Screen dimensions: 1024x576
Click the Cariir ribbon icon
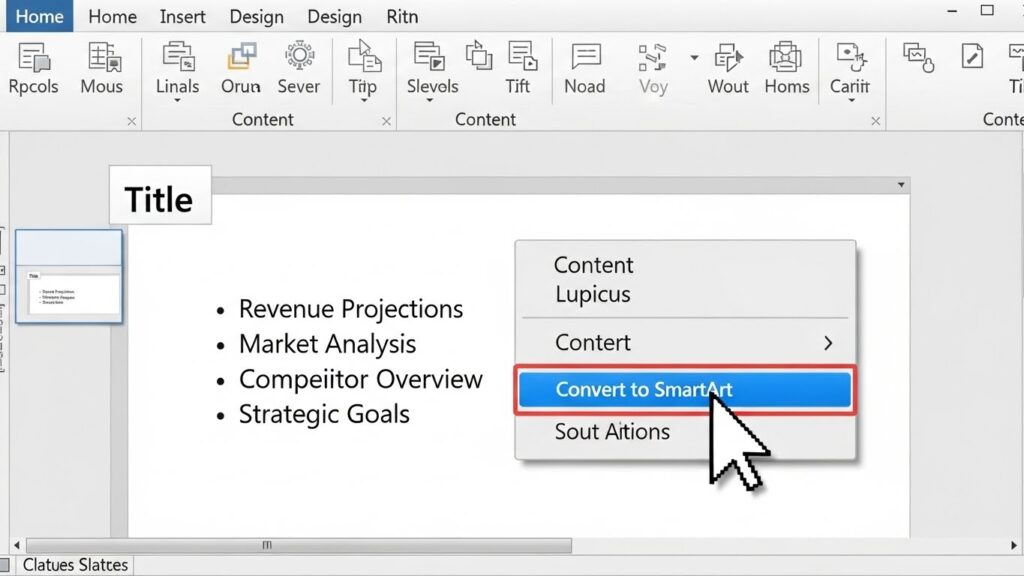point(850,57)
